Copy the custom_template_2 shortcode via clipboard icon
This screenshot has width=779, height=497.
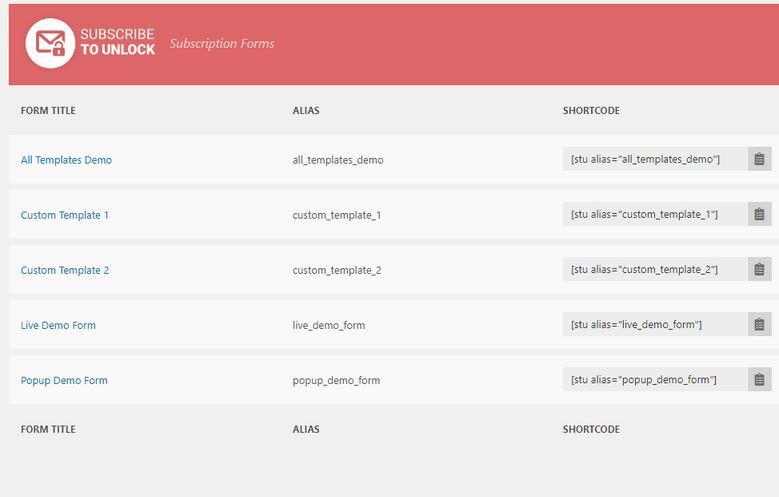[760, 269]
